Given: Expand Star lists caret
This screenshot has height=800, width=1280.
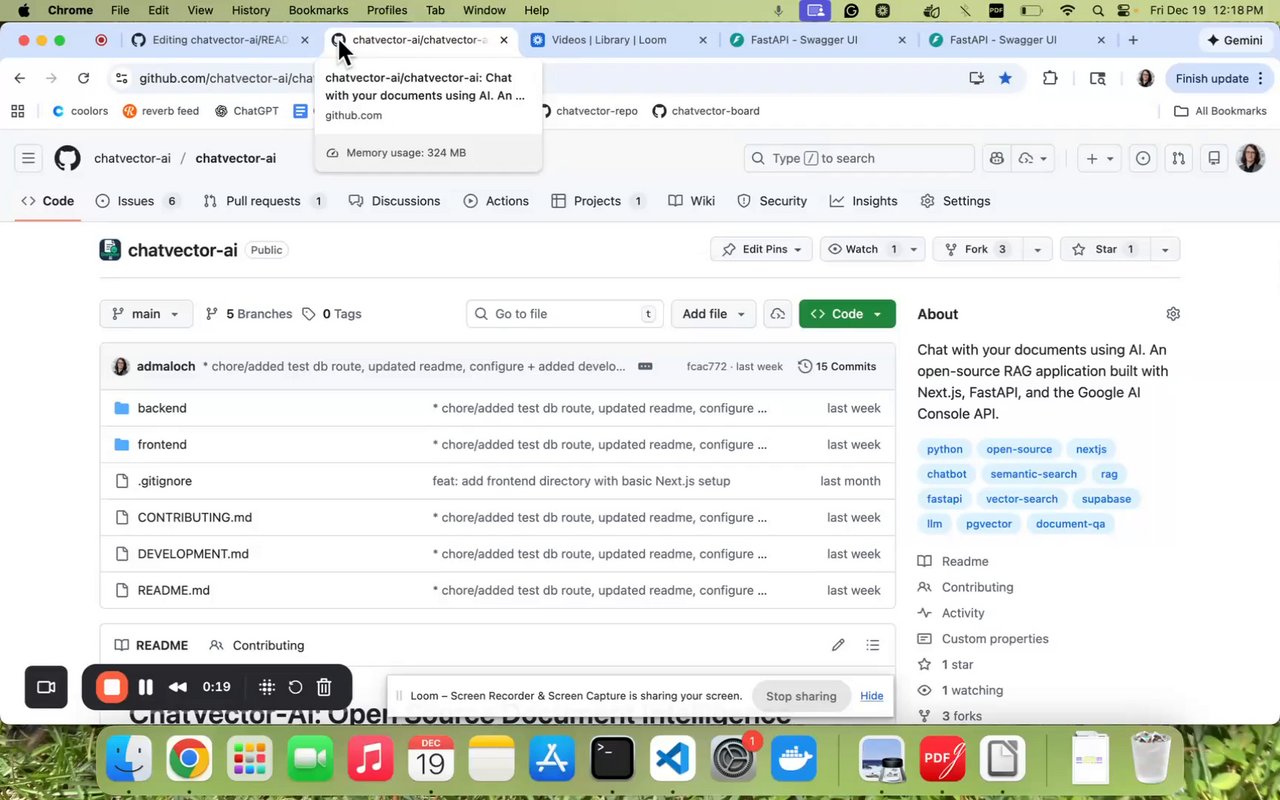Looking at the screenshot, I should [x=1164, y=249].
